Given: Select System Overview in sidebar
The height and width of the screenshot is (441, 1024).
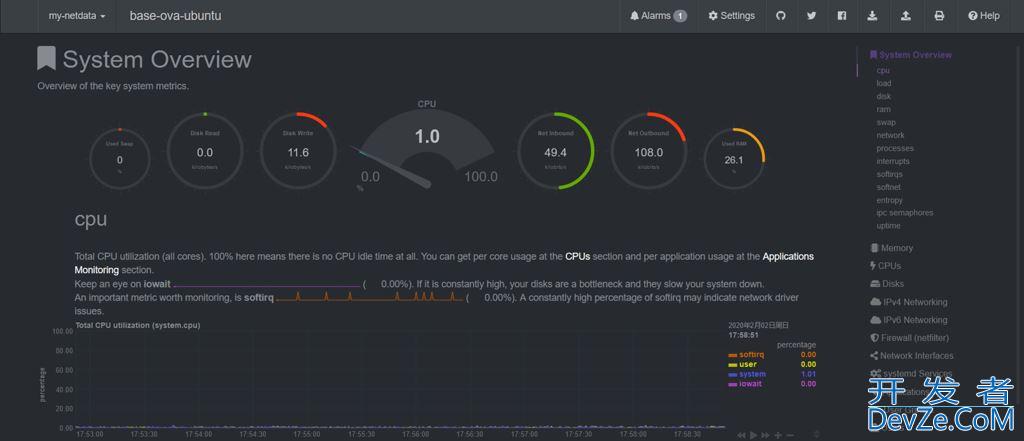Looking at the screenshot, I should (x=911, y=55).
